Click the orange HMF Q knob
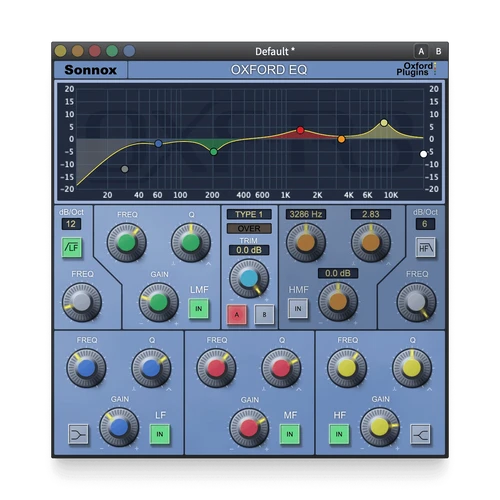This screenshot has height=500, width=500. pos(371,242)
